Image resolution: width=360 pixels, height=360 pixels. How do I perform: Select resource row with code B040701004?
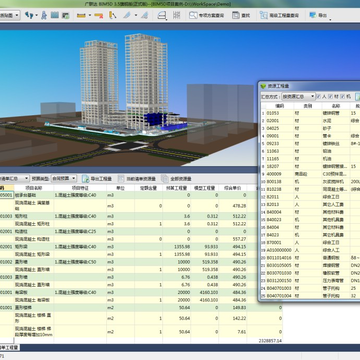pos(310,296)
